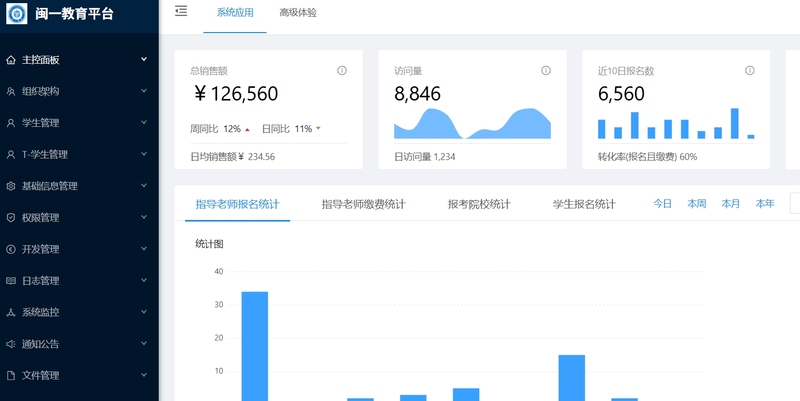Select the 学生报名统计 tab
800x401 pixels.
pos(584,205)
